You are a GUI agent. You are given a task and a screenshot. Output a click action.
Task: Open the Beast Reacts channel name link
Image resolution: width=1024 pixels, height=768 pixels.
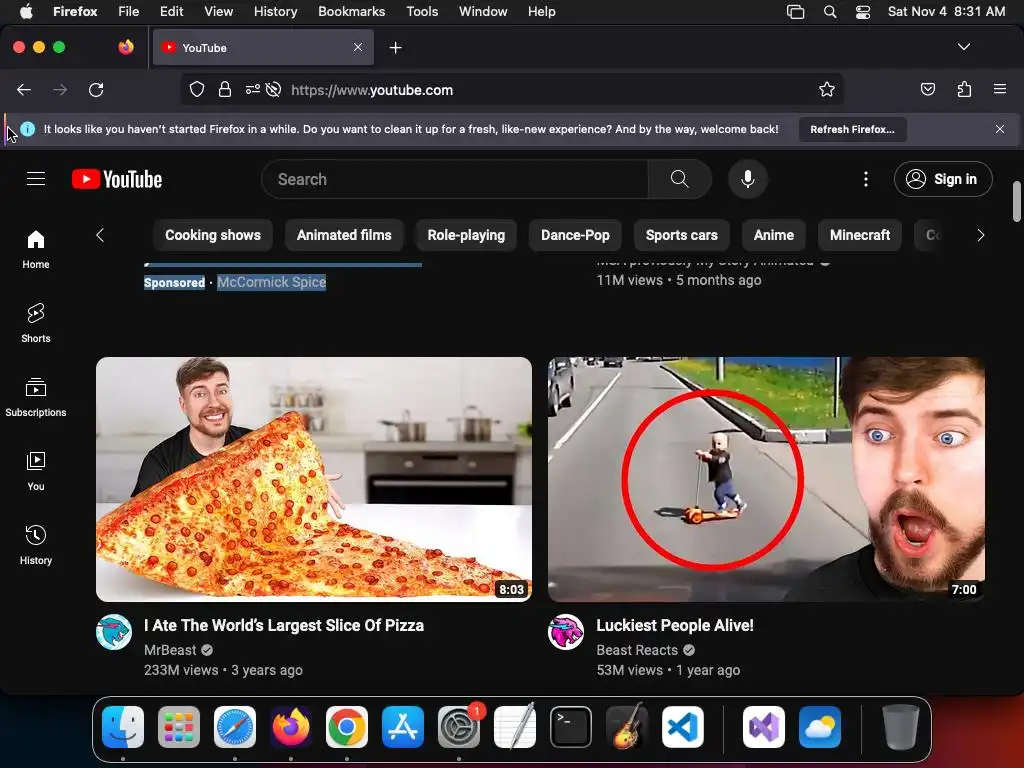[x=637, y=650]
